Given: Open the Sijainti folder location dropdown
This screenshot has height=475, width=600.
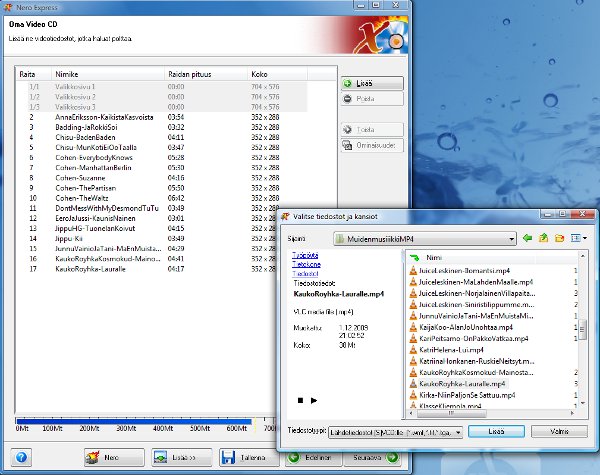Looking at the screenshot, I should tap(511, 239).
